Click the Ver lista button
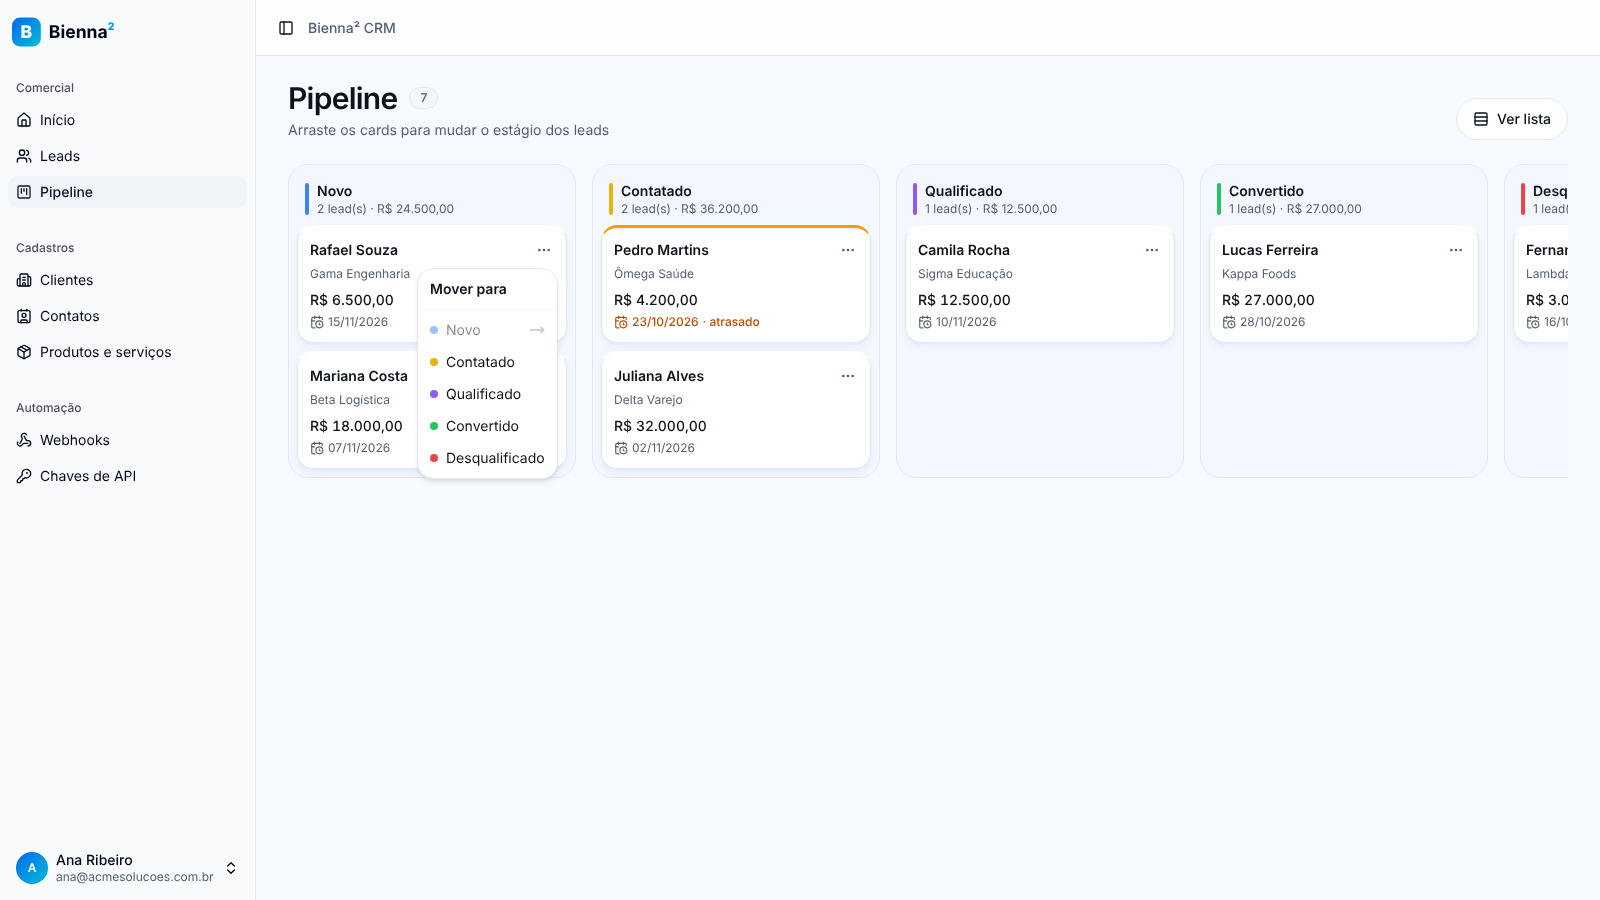Screen dimensions: 1600x900 pyautogui.click(x=1511, y=119)
